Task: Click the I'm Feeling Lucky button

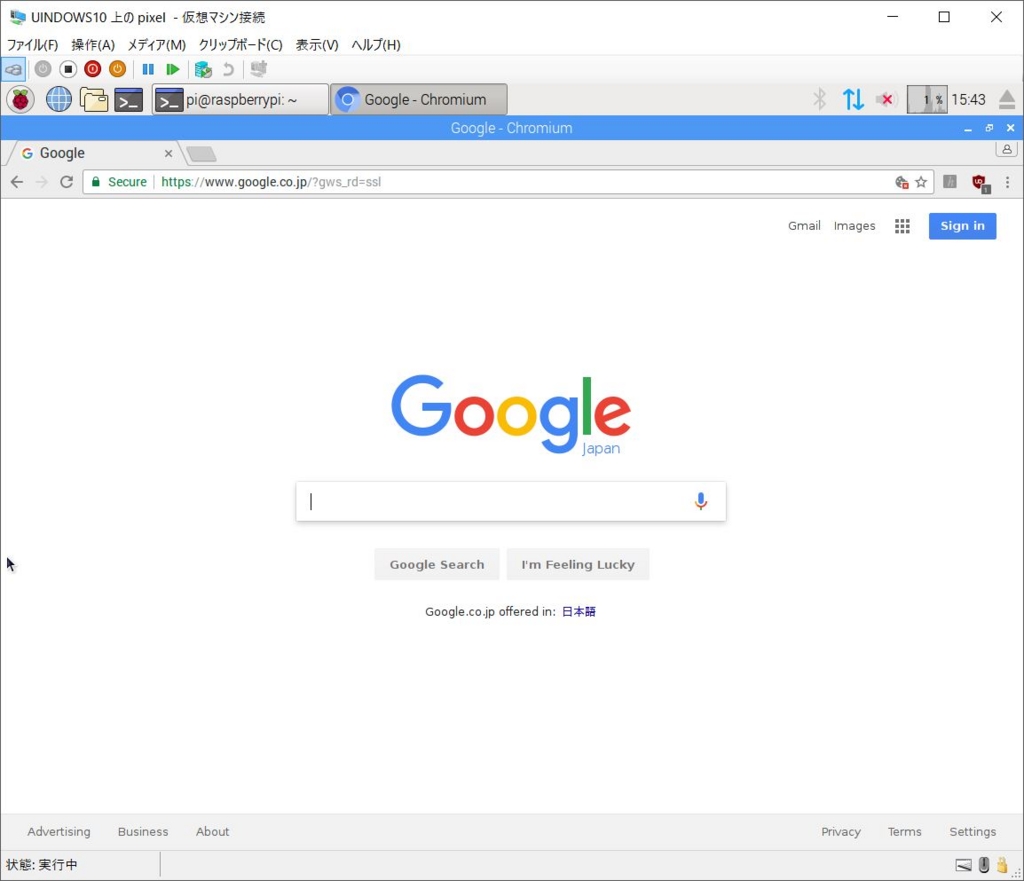Action: (x=578, y=564)
